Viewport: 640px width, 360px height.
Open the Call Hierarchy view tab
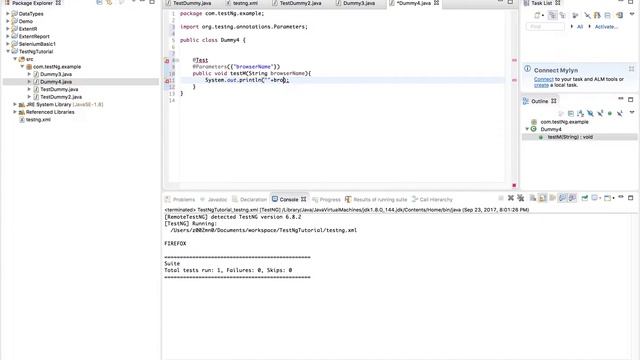[432, 200]
